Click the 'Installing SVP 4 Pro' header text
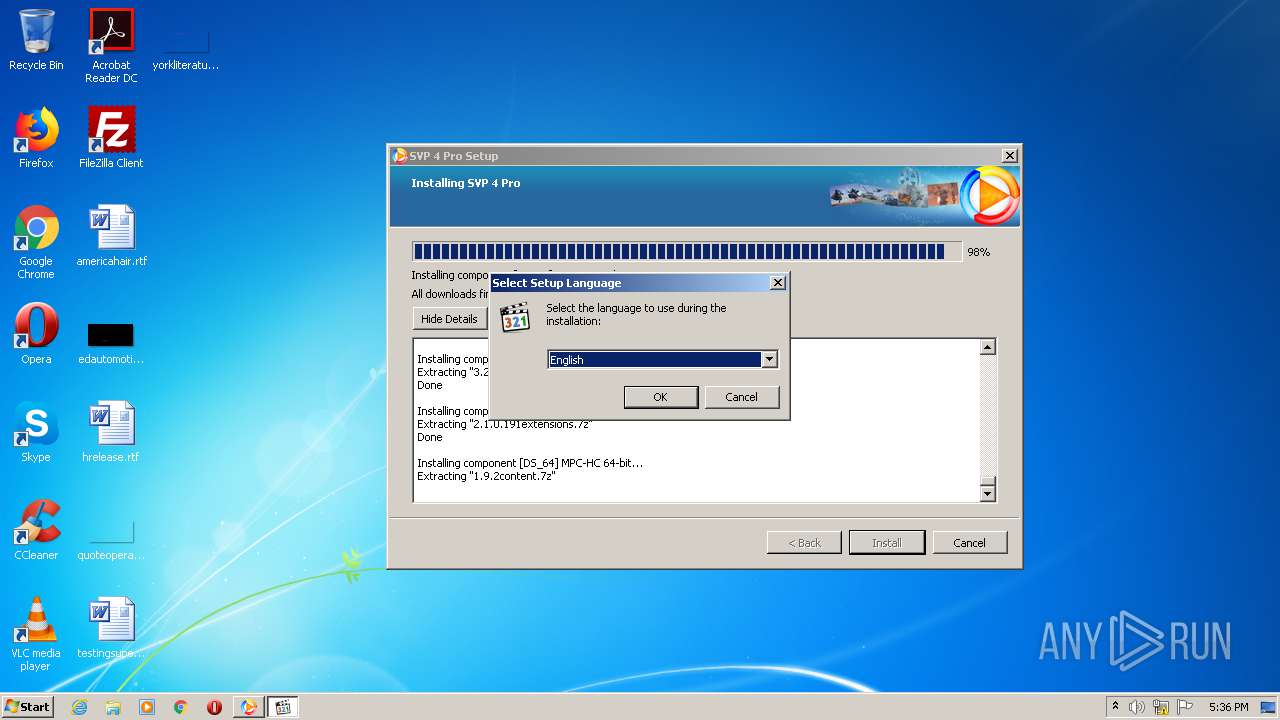This screenshot has width=1280, height=720. 466,183
